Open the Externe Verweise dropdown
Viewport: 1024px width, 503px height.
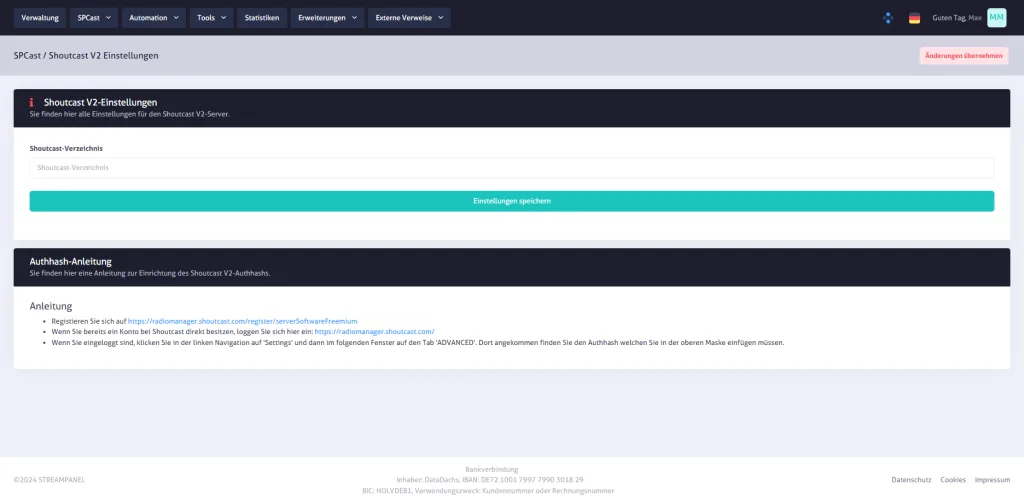tap(409, 18)
